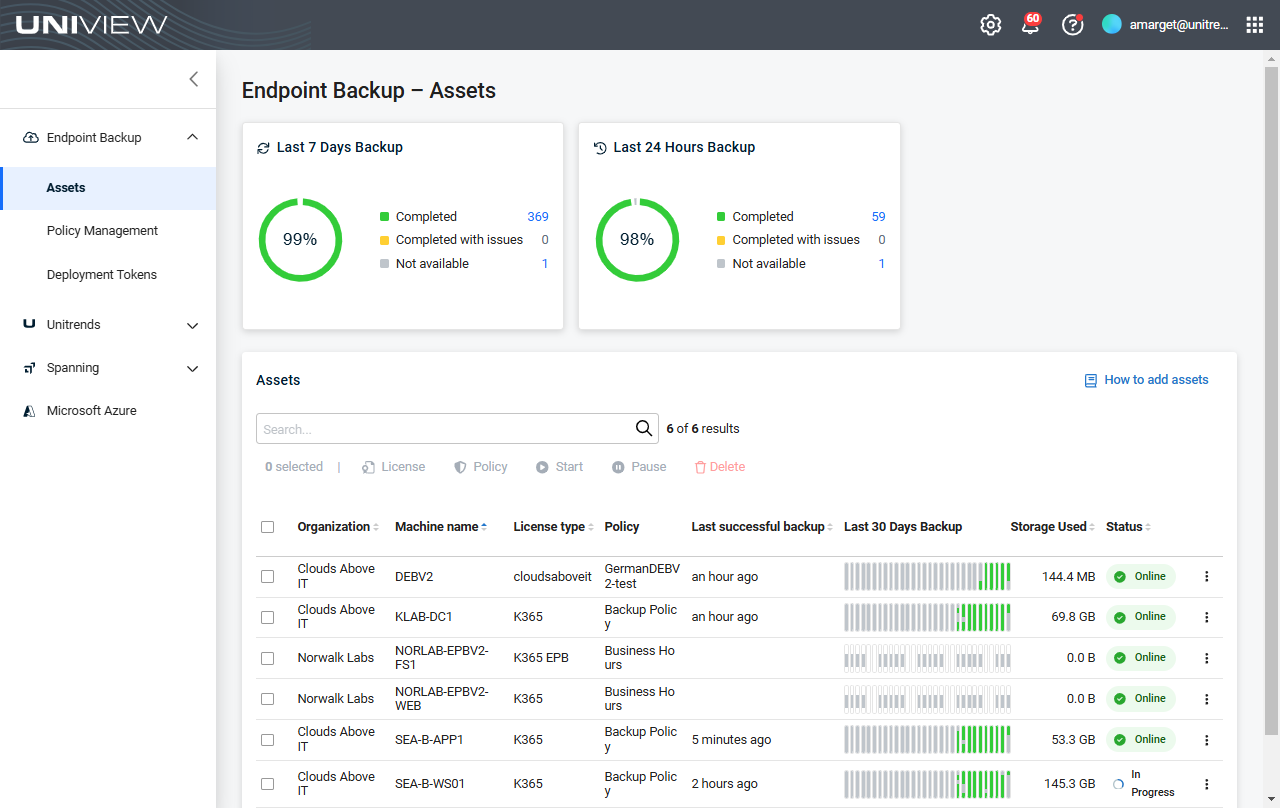Check the NORLAB-EPBV2-WEB row checkbox
Image resolution: width=1280 pixels, height=808 pixels.
click(x=267, y=699)
